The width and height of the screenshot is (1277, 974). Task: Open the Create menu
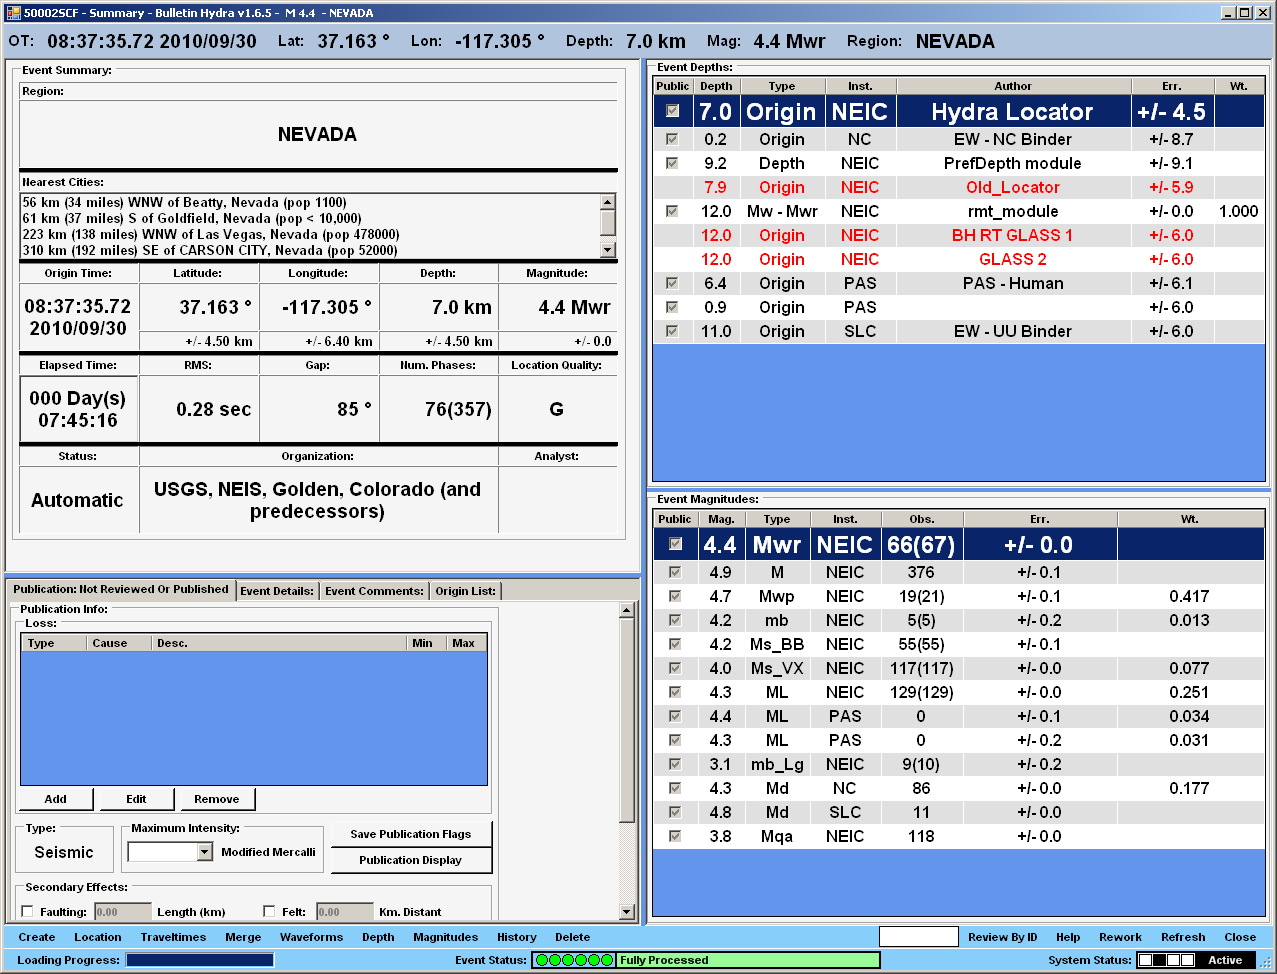click(37, 937)
